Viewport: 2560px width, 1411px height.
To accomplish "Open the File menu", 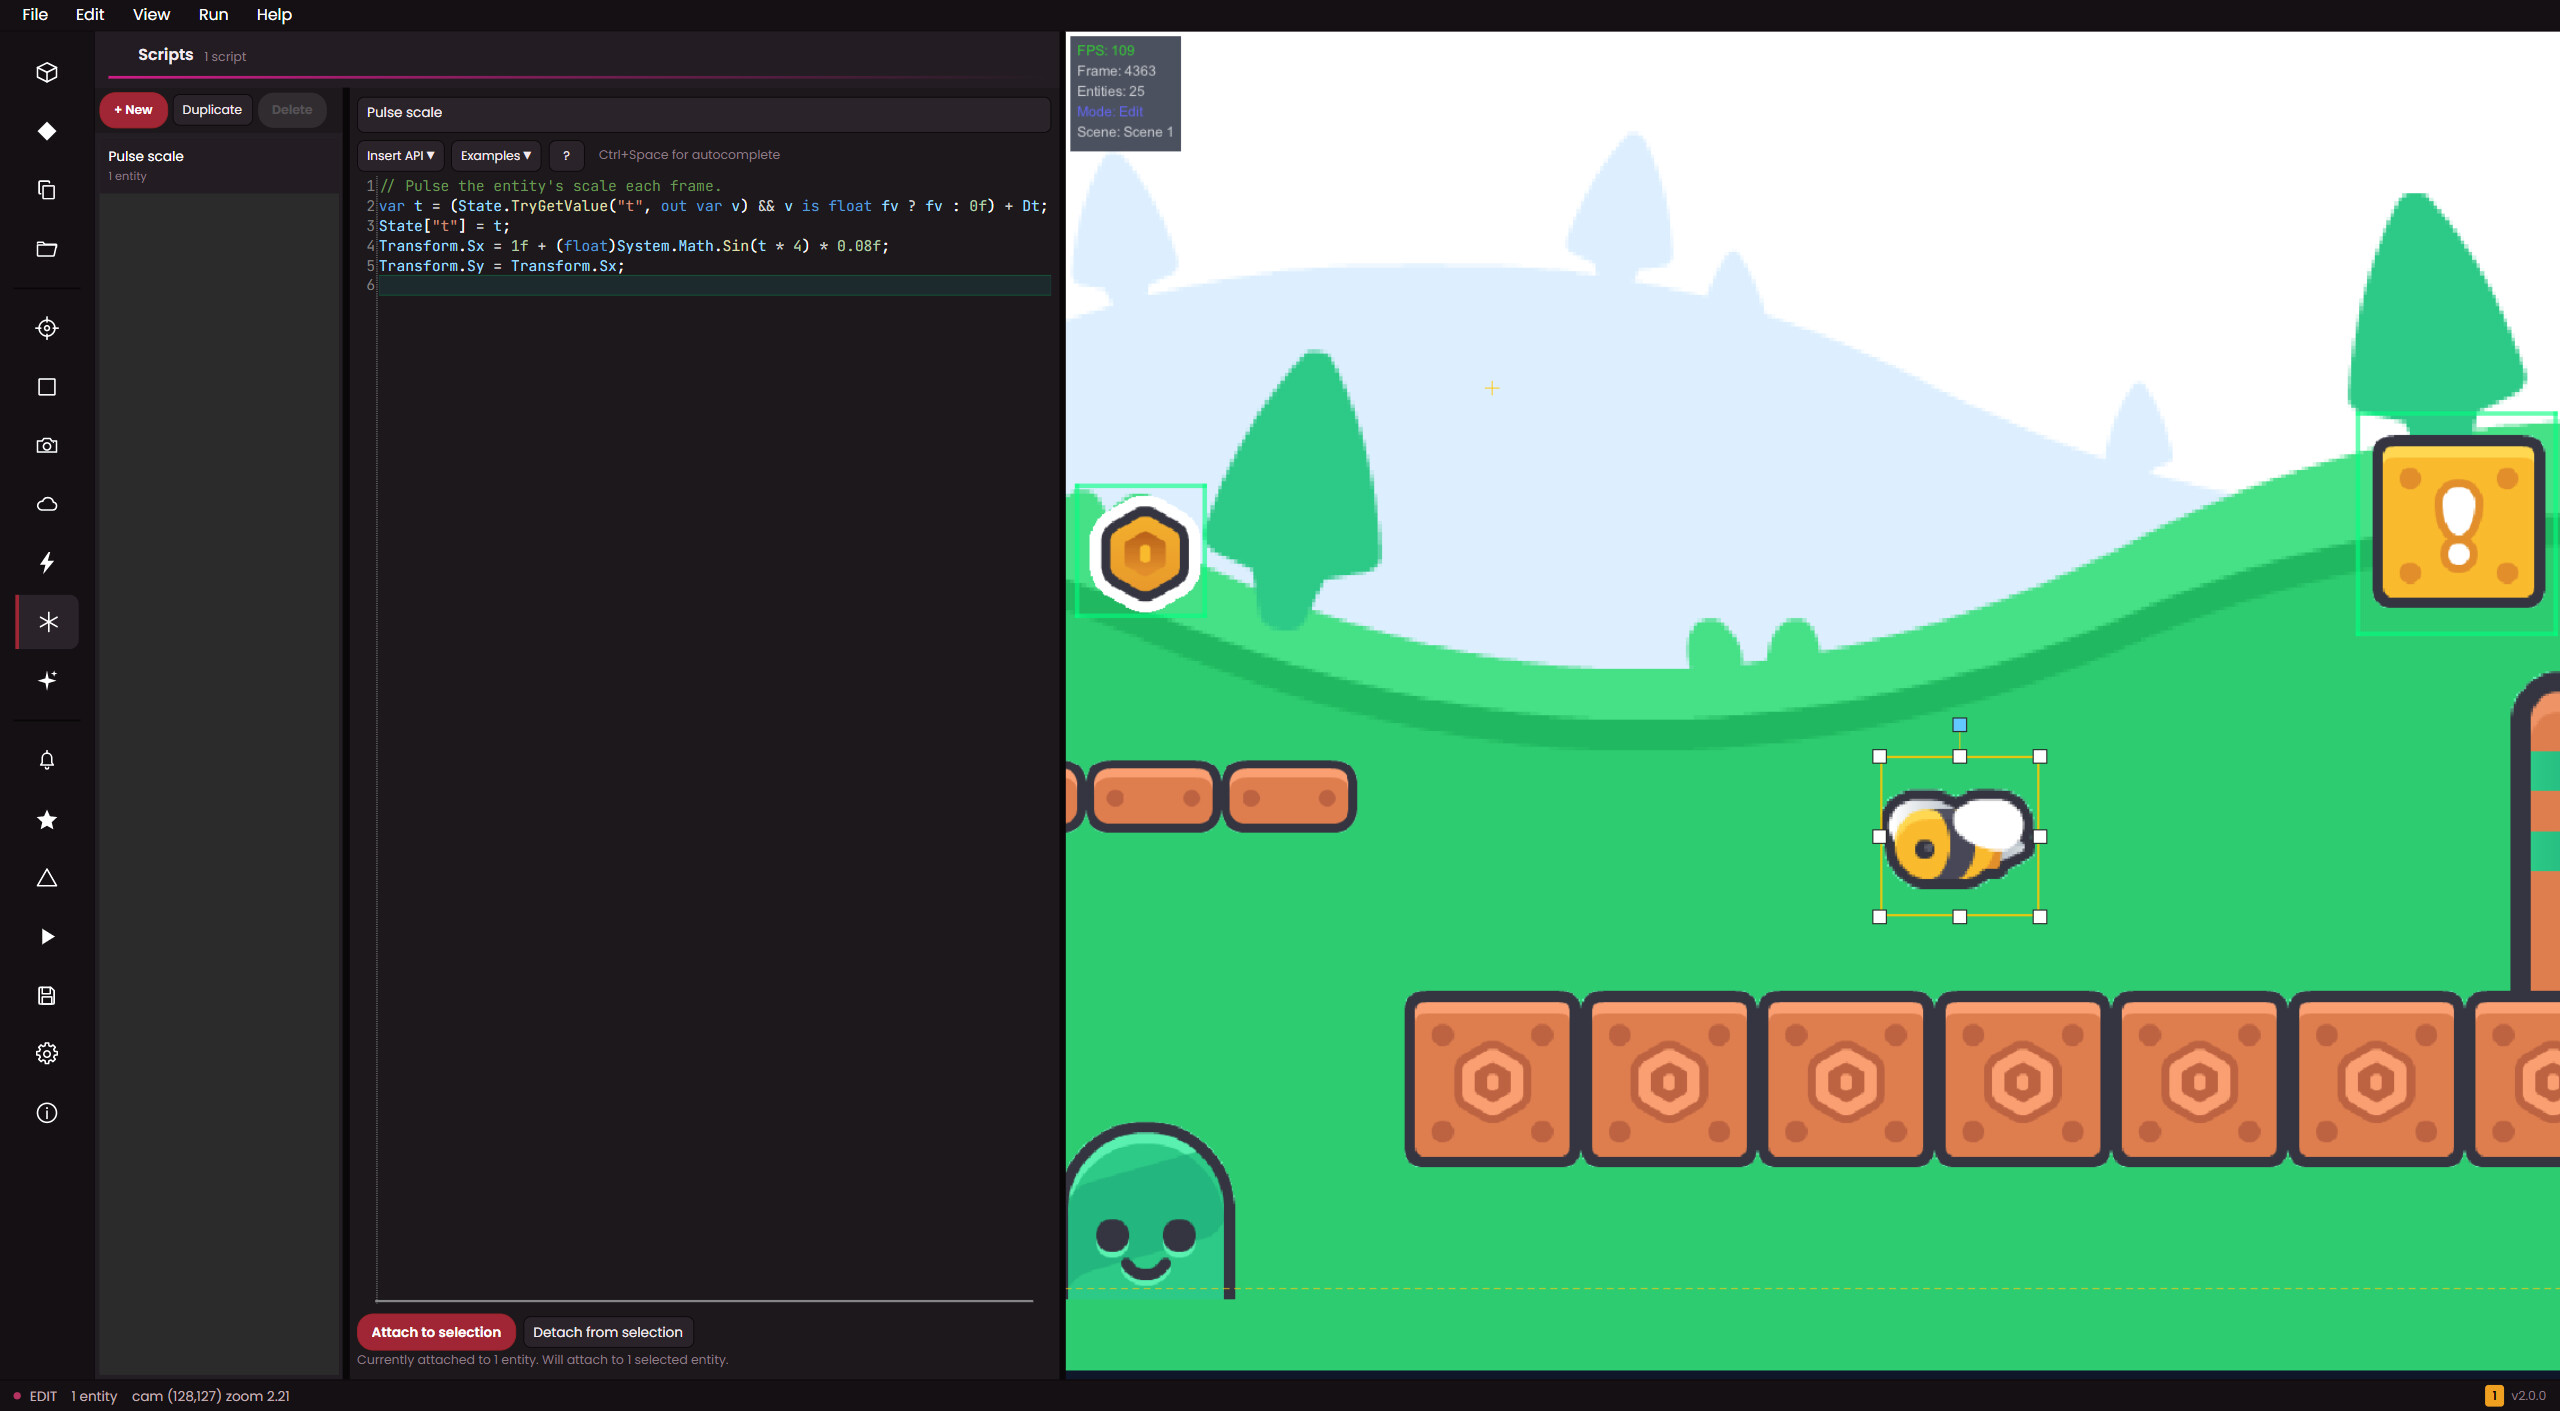I will (x=35, y=14).
